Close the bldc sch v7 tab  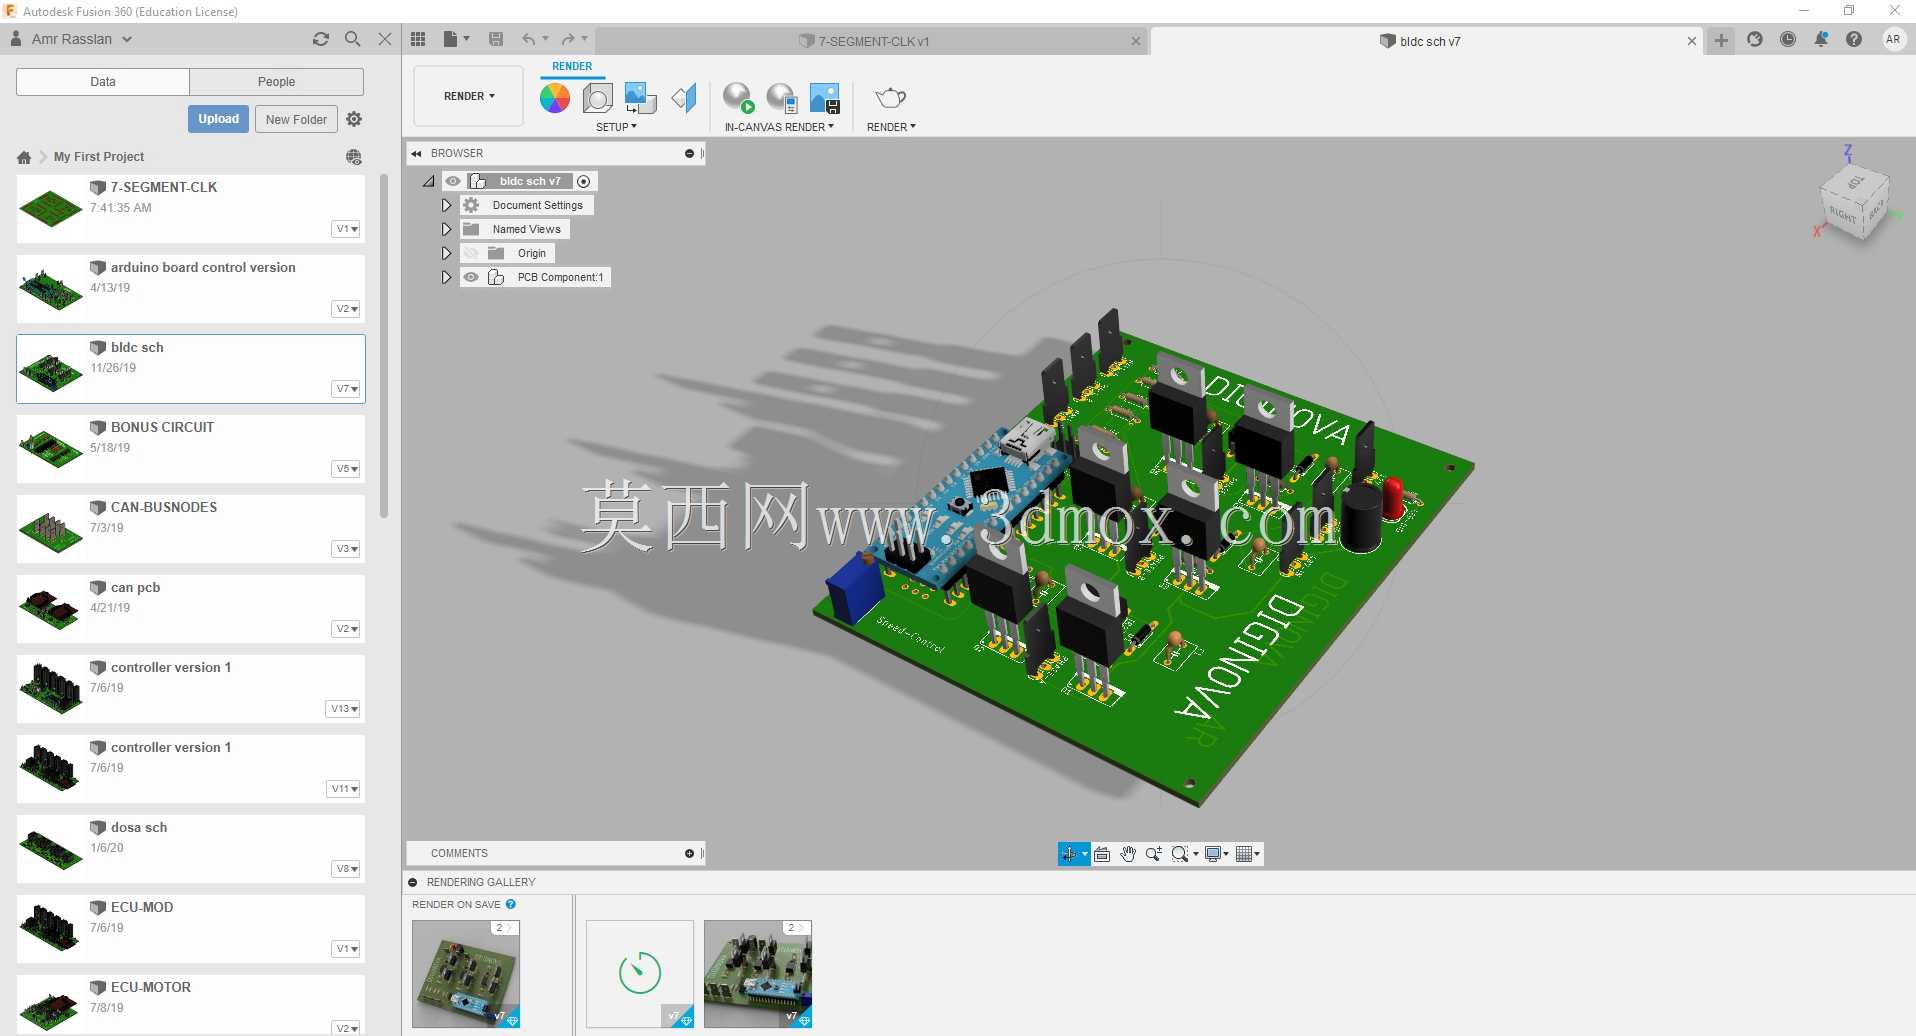point(1691,41)
